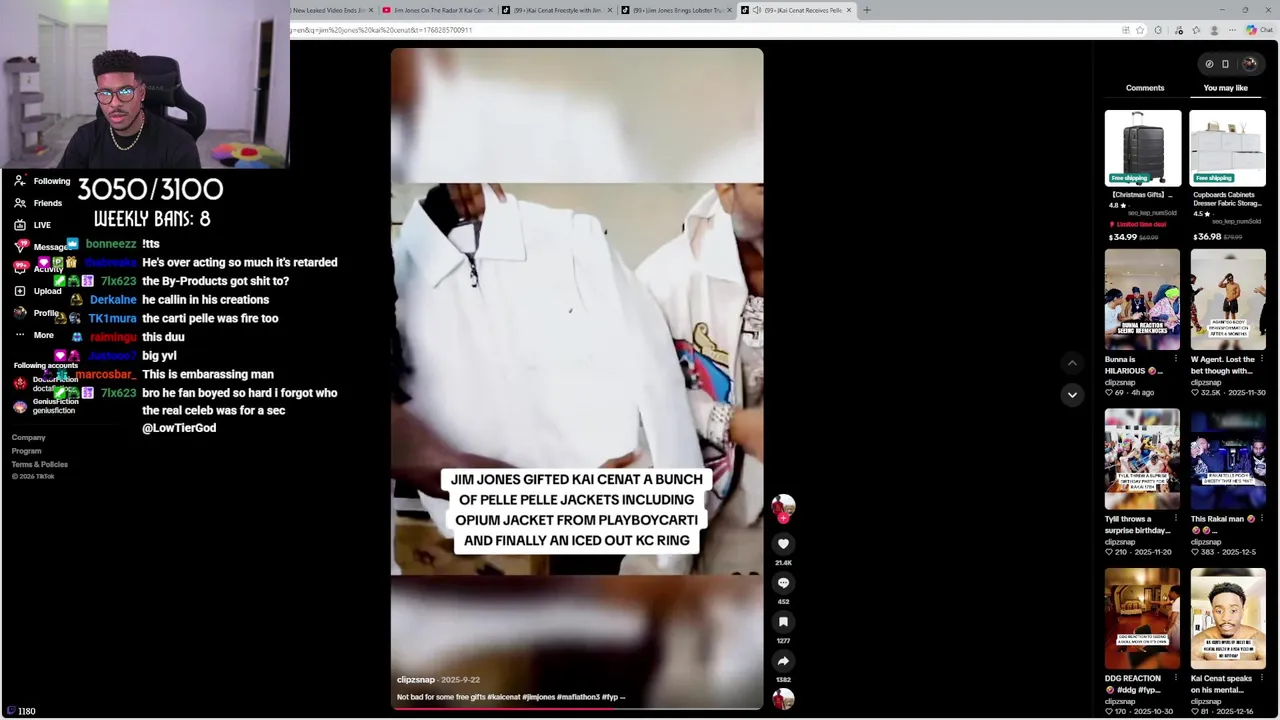Open the profile avatar at top right

pyautogui.click(x=1249, y=64)
